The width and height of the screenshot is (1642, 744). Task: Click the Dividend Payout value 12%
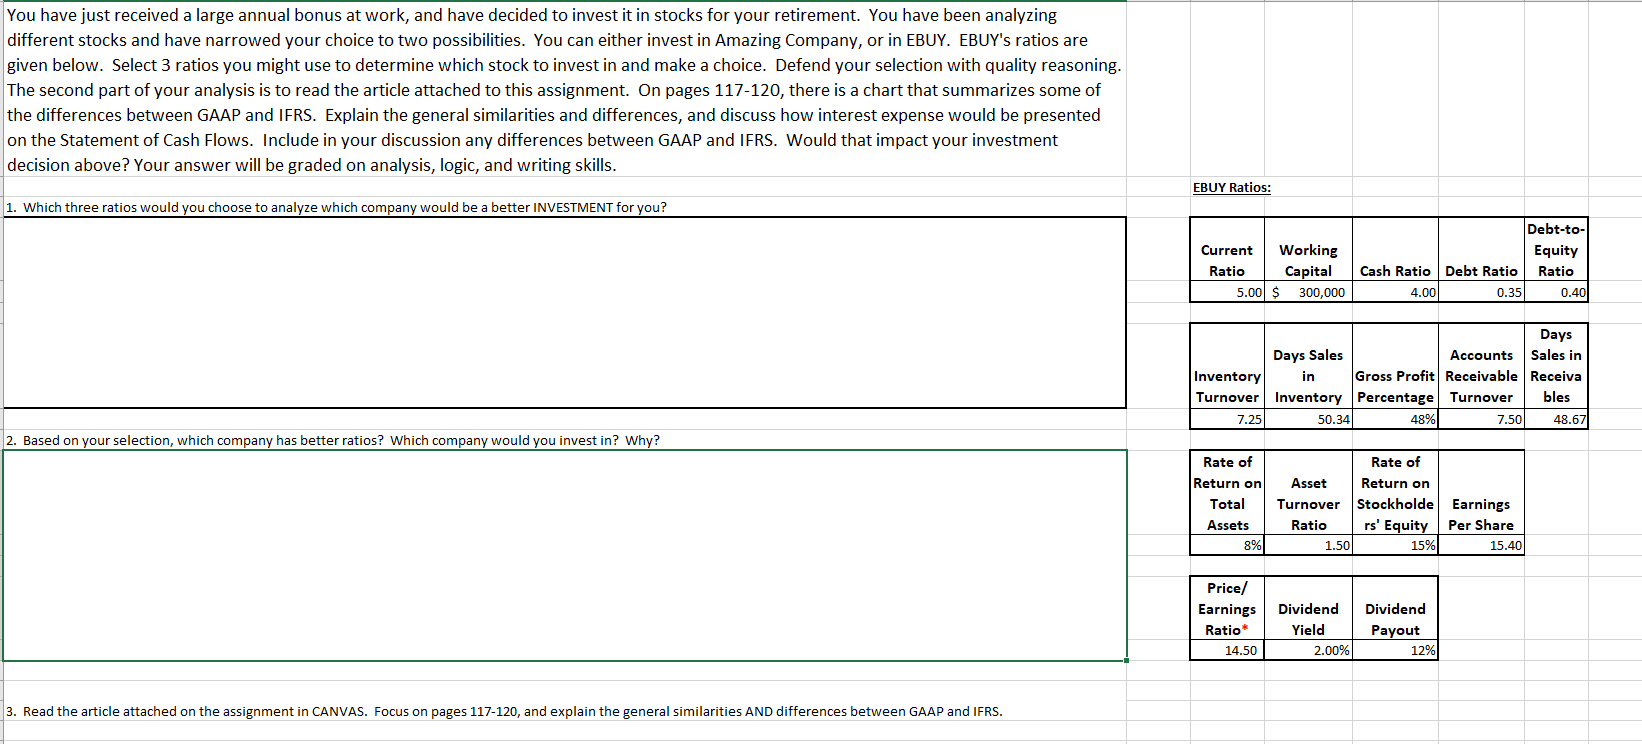pos(1395,650)
